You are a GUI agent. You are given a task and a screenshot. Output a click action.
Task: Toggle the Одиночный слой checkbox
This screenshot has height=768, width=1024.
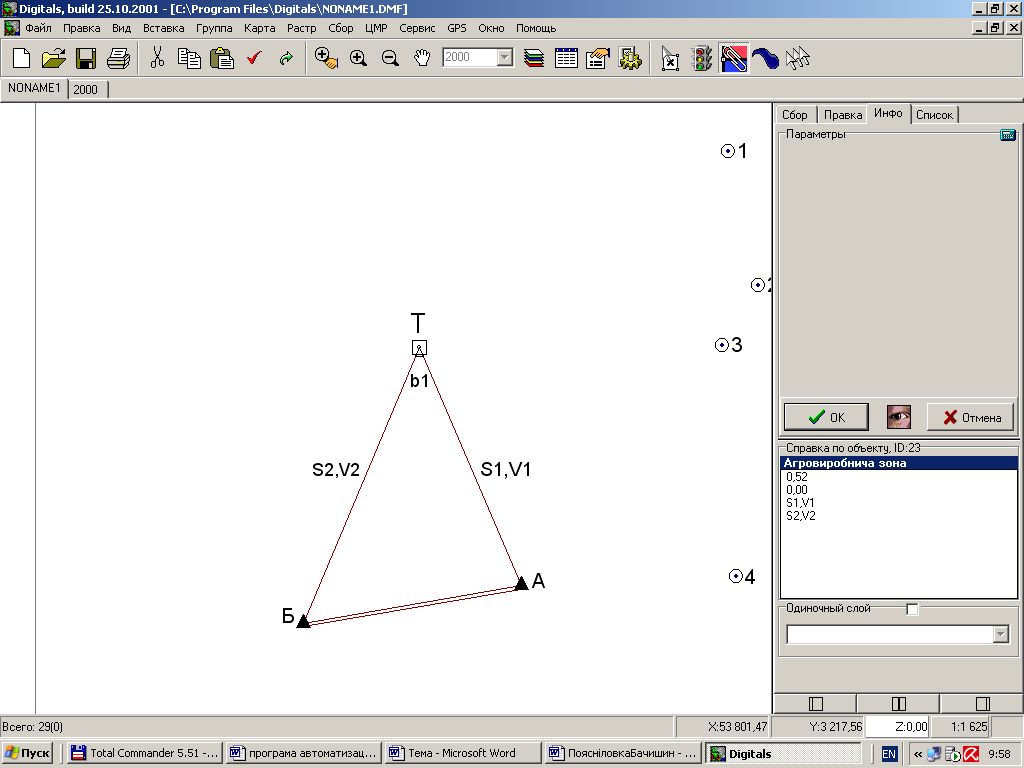coord(912,609)
